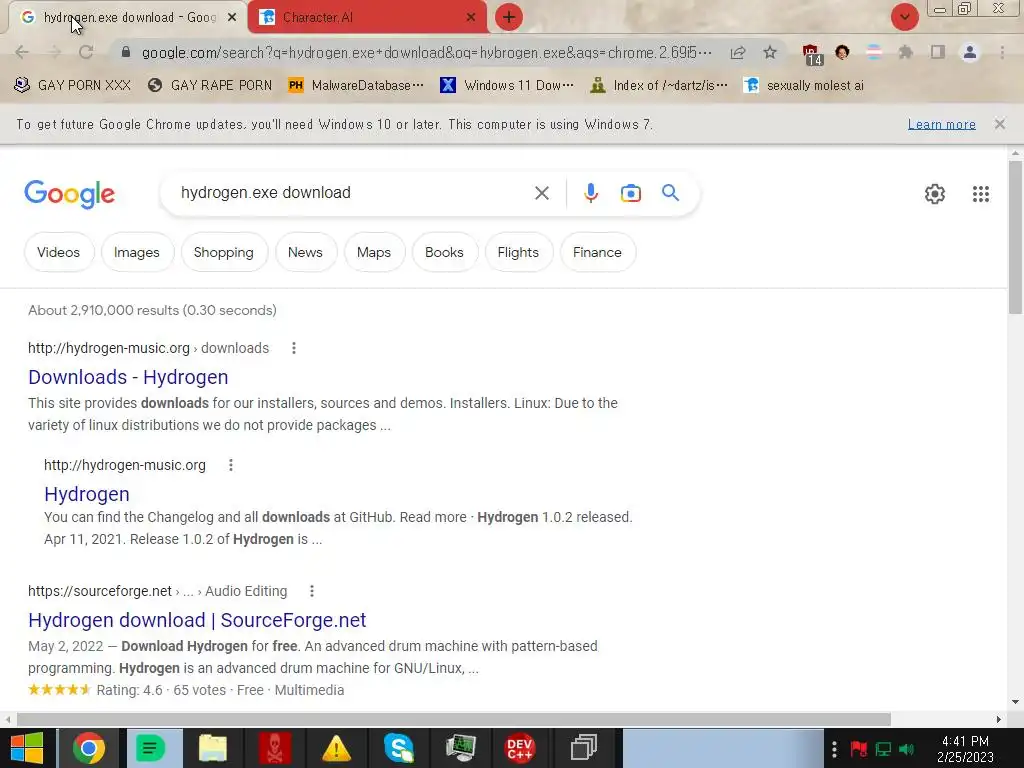Switch to the Shopping results filter
Image resolution: width=1024 pixels, height=768 pixels.
(223, 252)
